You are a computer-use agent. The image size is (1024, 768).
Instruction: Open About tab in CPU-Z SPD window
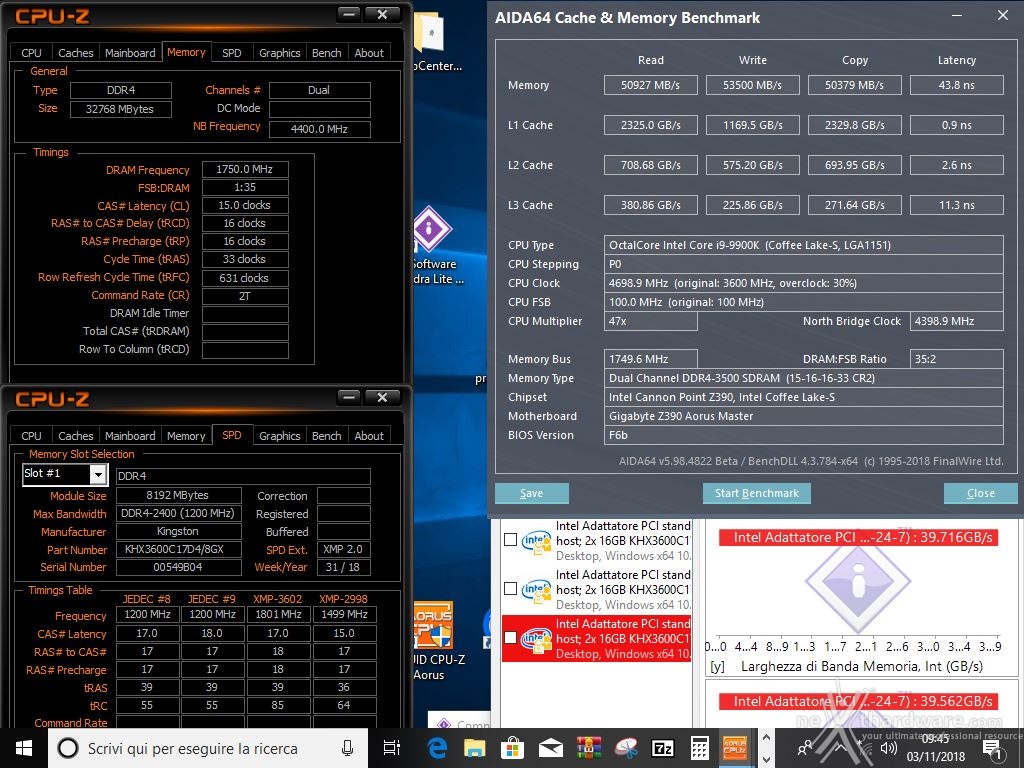369,436
